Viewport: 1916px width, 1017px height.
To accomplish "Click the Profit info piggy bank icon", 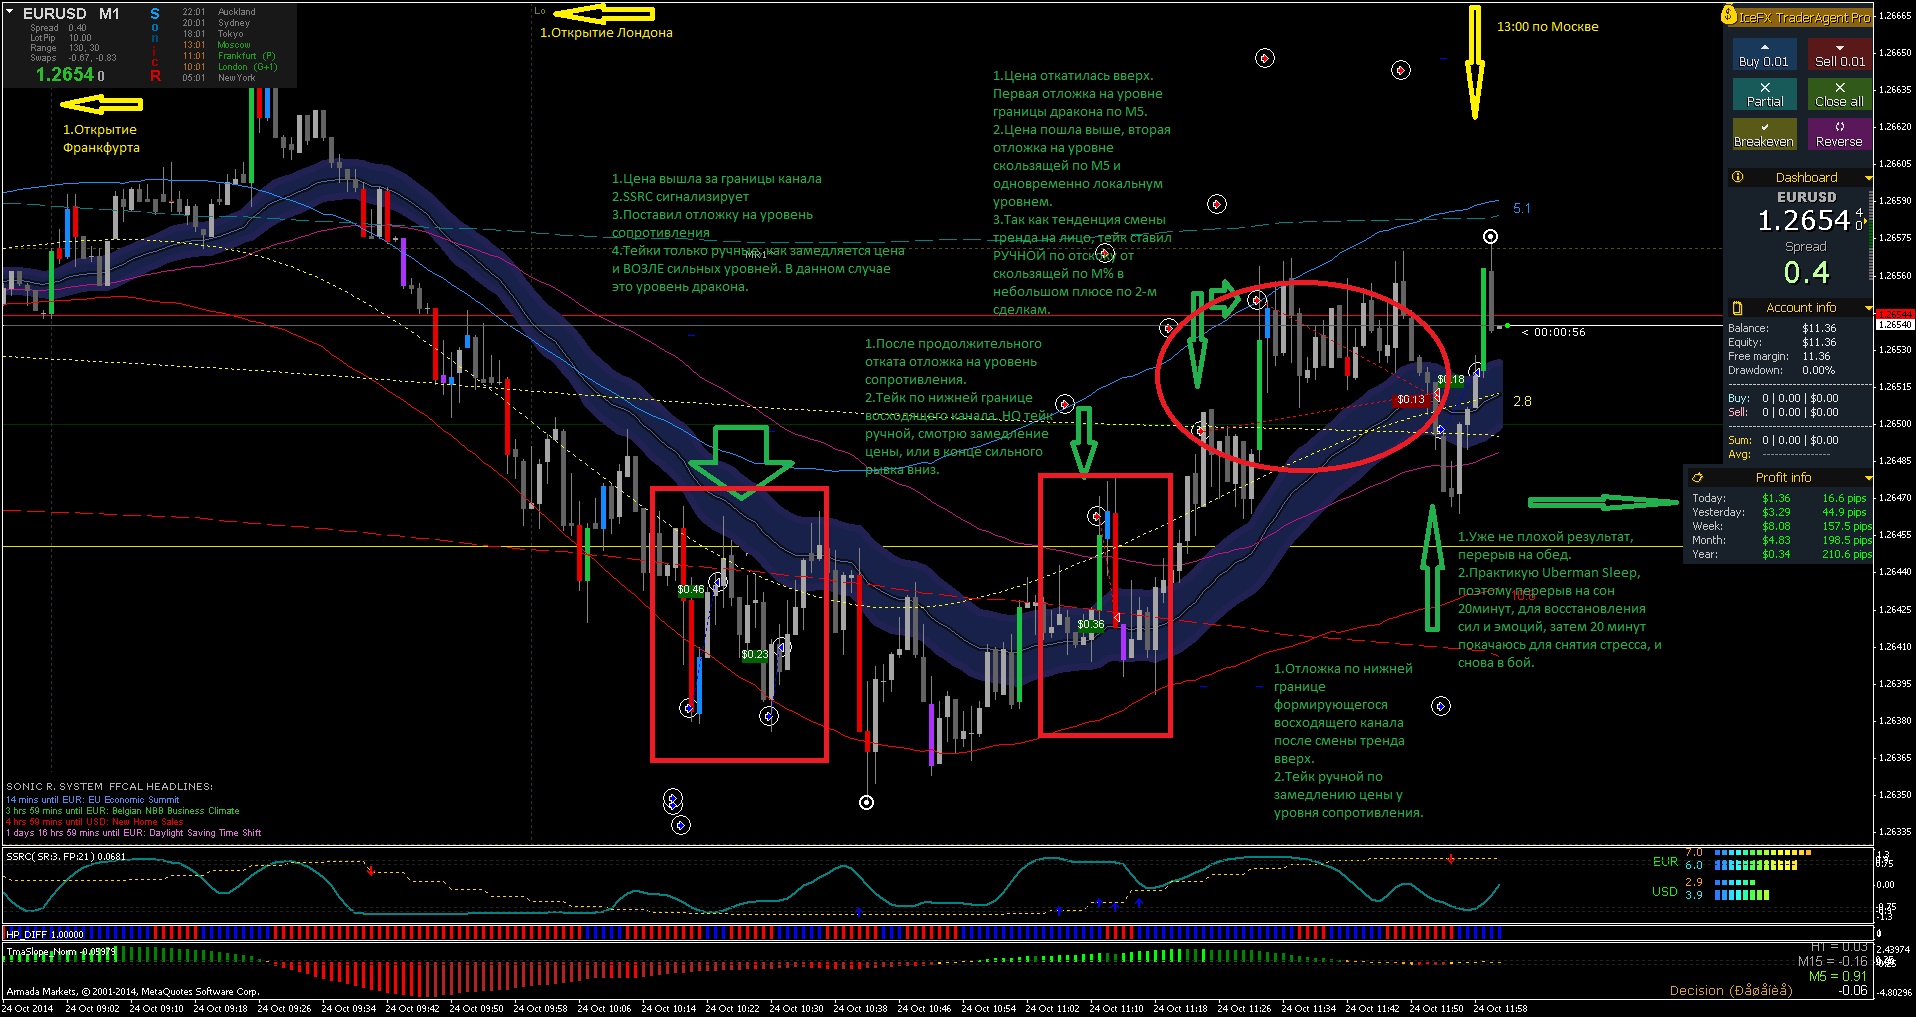I will [x=1697, y=478].
